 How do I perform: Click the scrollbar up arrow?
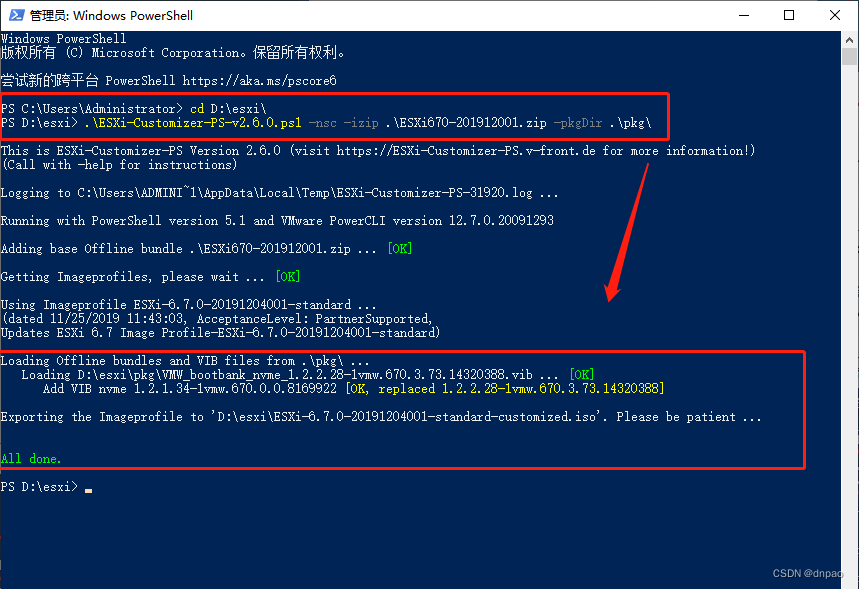click(849, 40)
